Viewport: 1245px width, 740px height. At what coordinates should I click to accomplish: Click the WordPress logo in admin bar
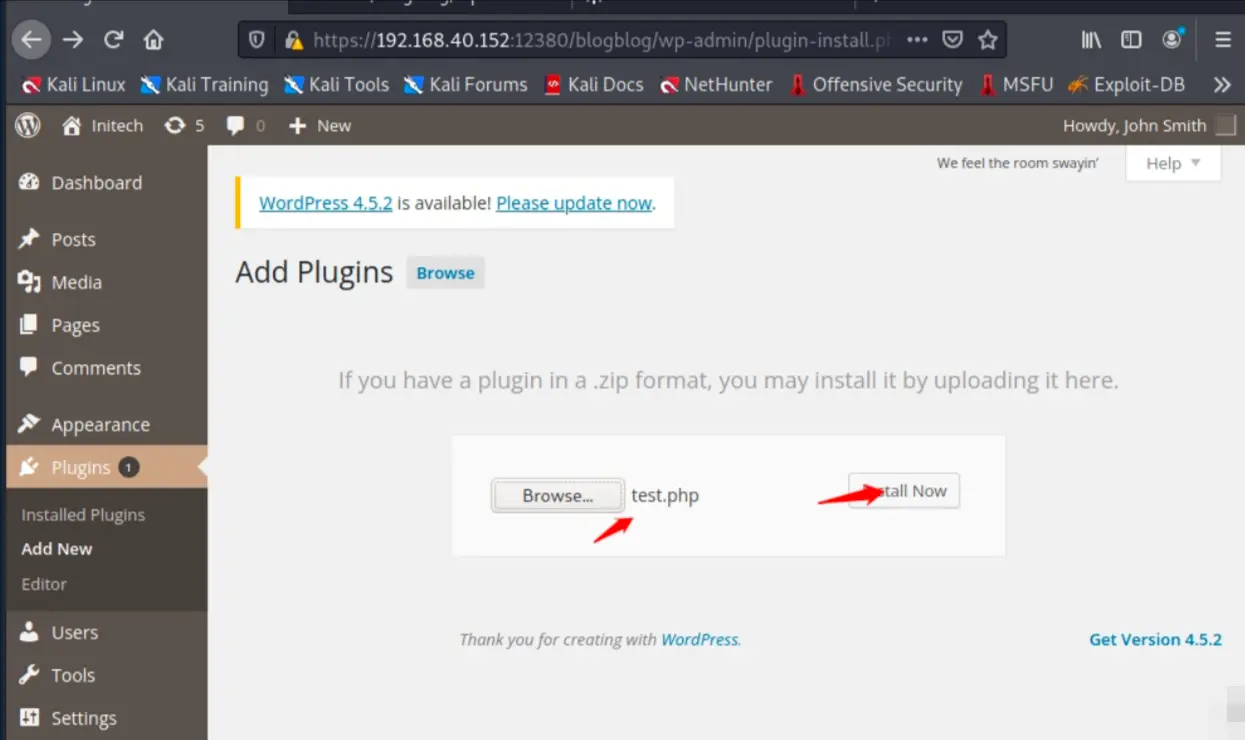(x=28, y=126)
